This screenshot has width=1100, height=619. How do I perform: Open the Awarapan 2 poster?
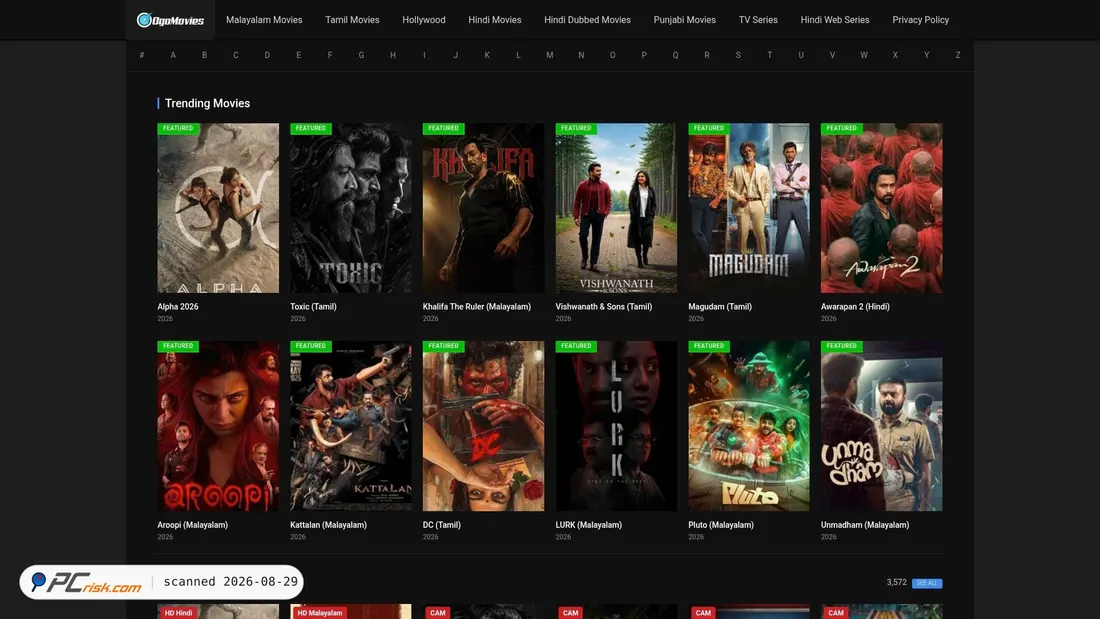(x=882, y=208)
